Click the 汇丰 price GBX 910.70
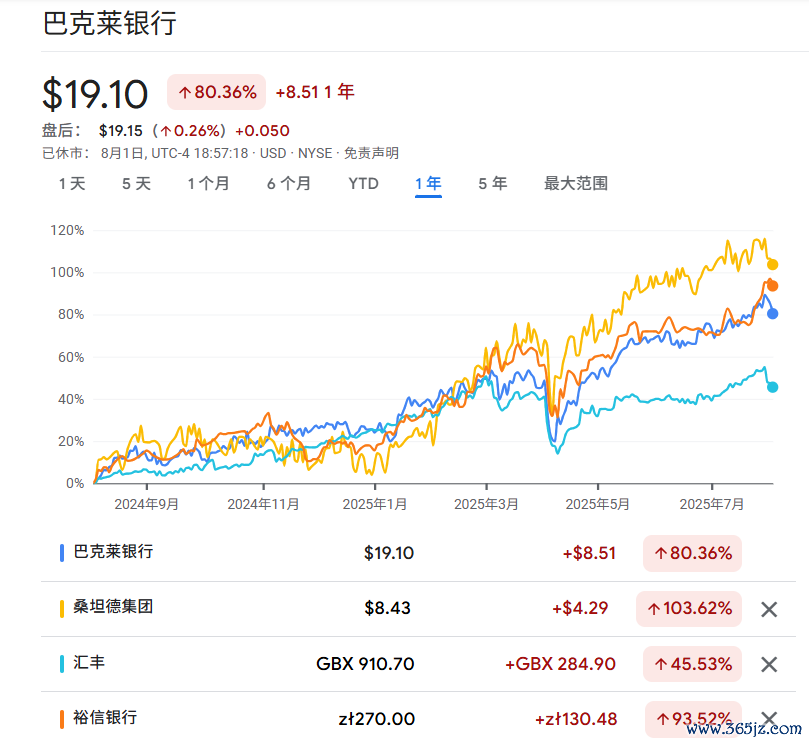 click(x=365, y=664)
